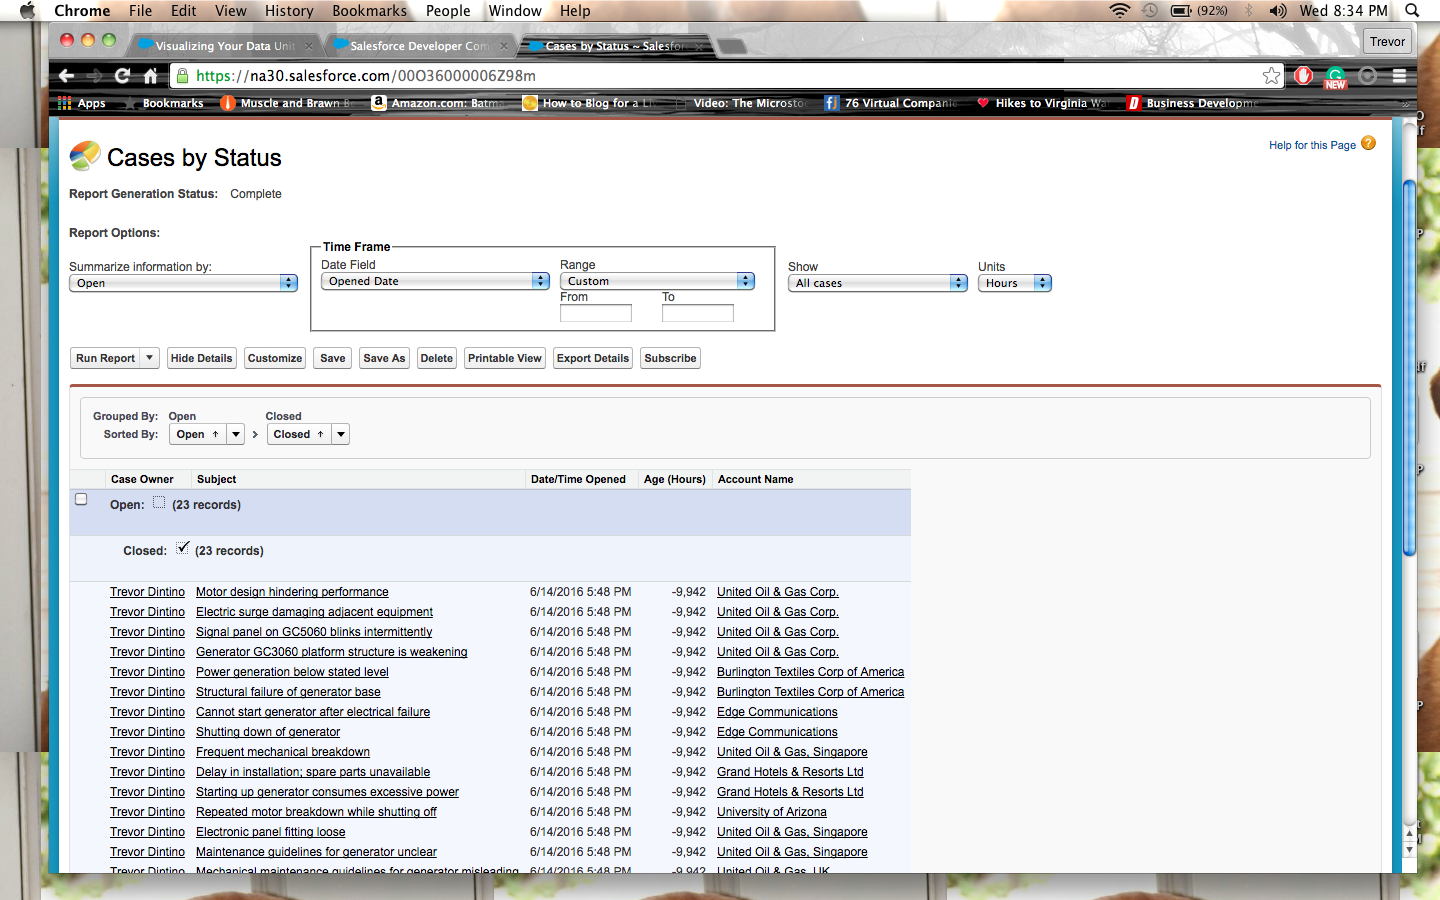Click the Save As button

pyautogui.click(x=384, y=358)
